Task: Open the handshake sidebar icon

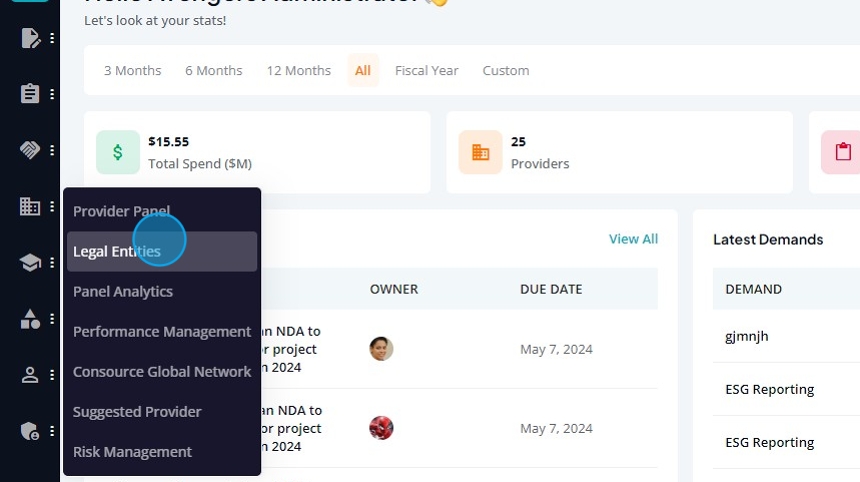Action: click(30, 150)
